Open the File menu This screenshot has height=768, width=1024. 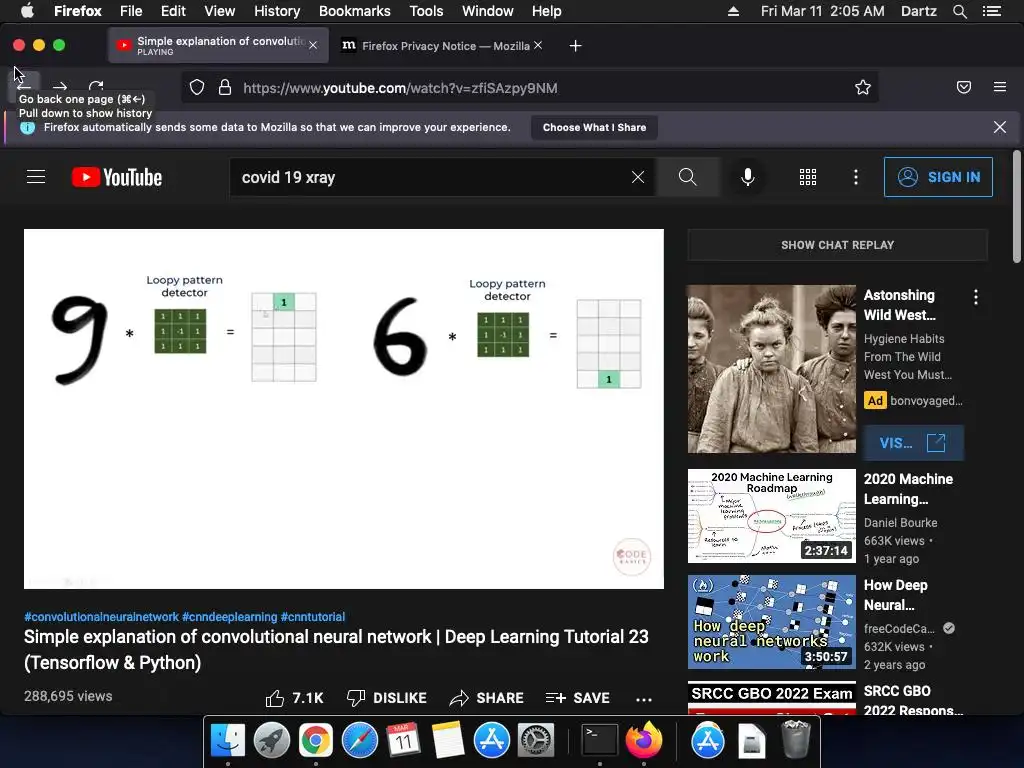coord(131,11)
